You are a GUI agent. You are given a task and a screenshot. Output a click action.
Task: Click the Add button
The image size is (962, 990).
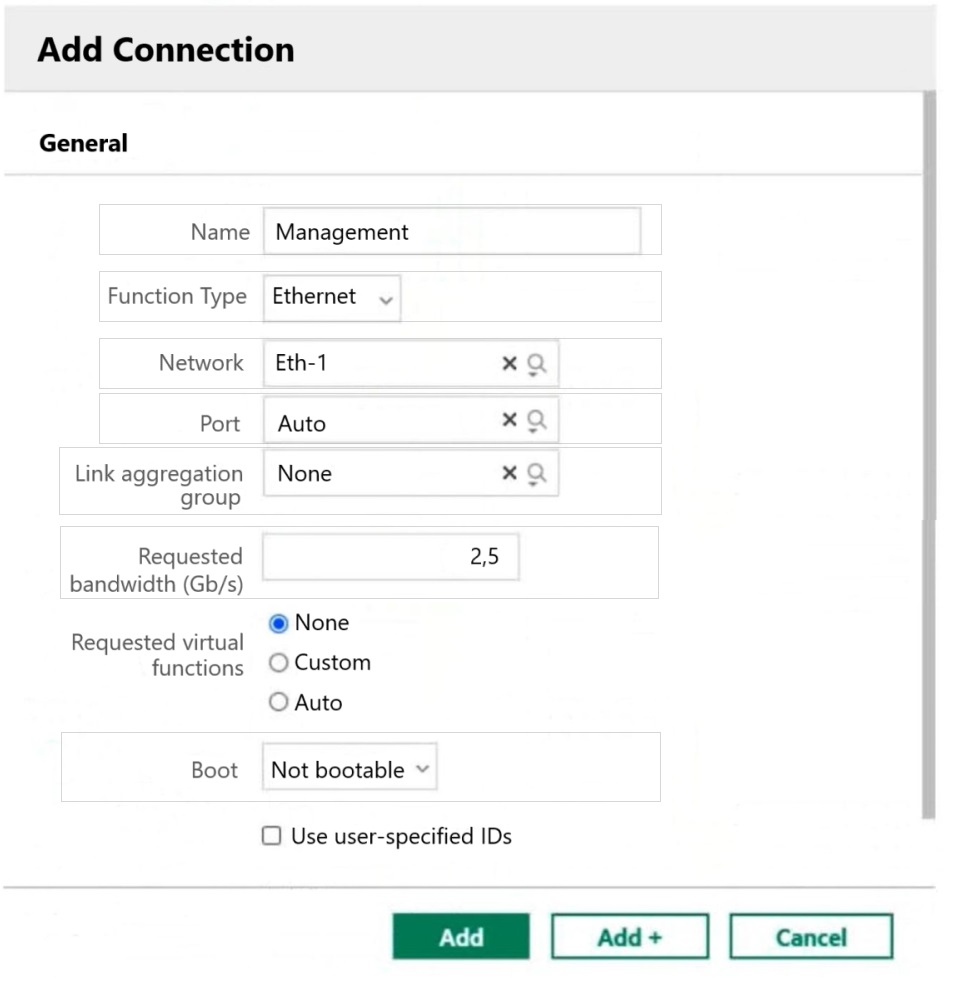[x=461, y=936]
